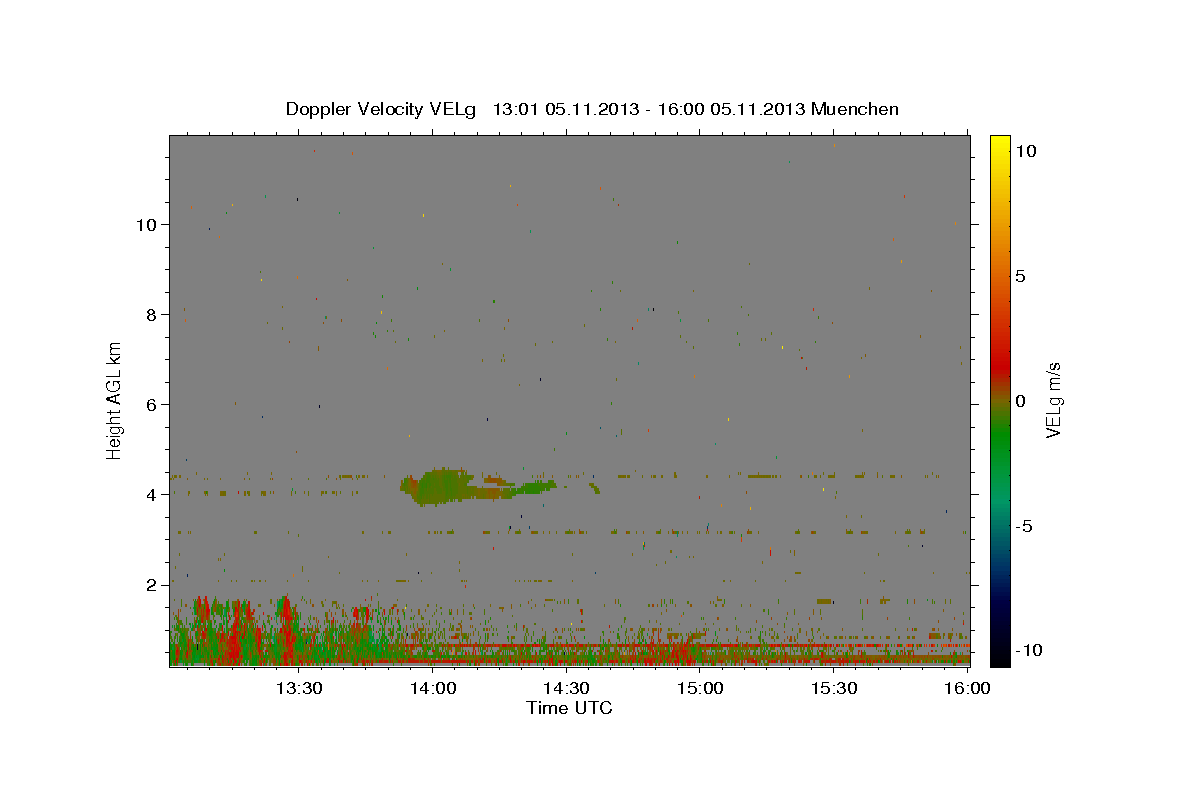Click the '14:30' time axis label
Image resolution: width=1200 pixels, height=800 pixels.
click(567, 688)
